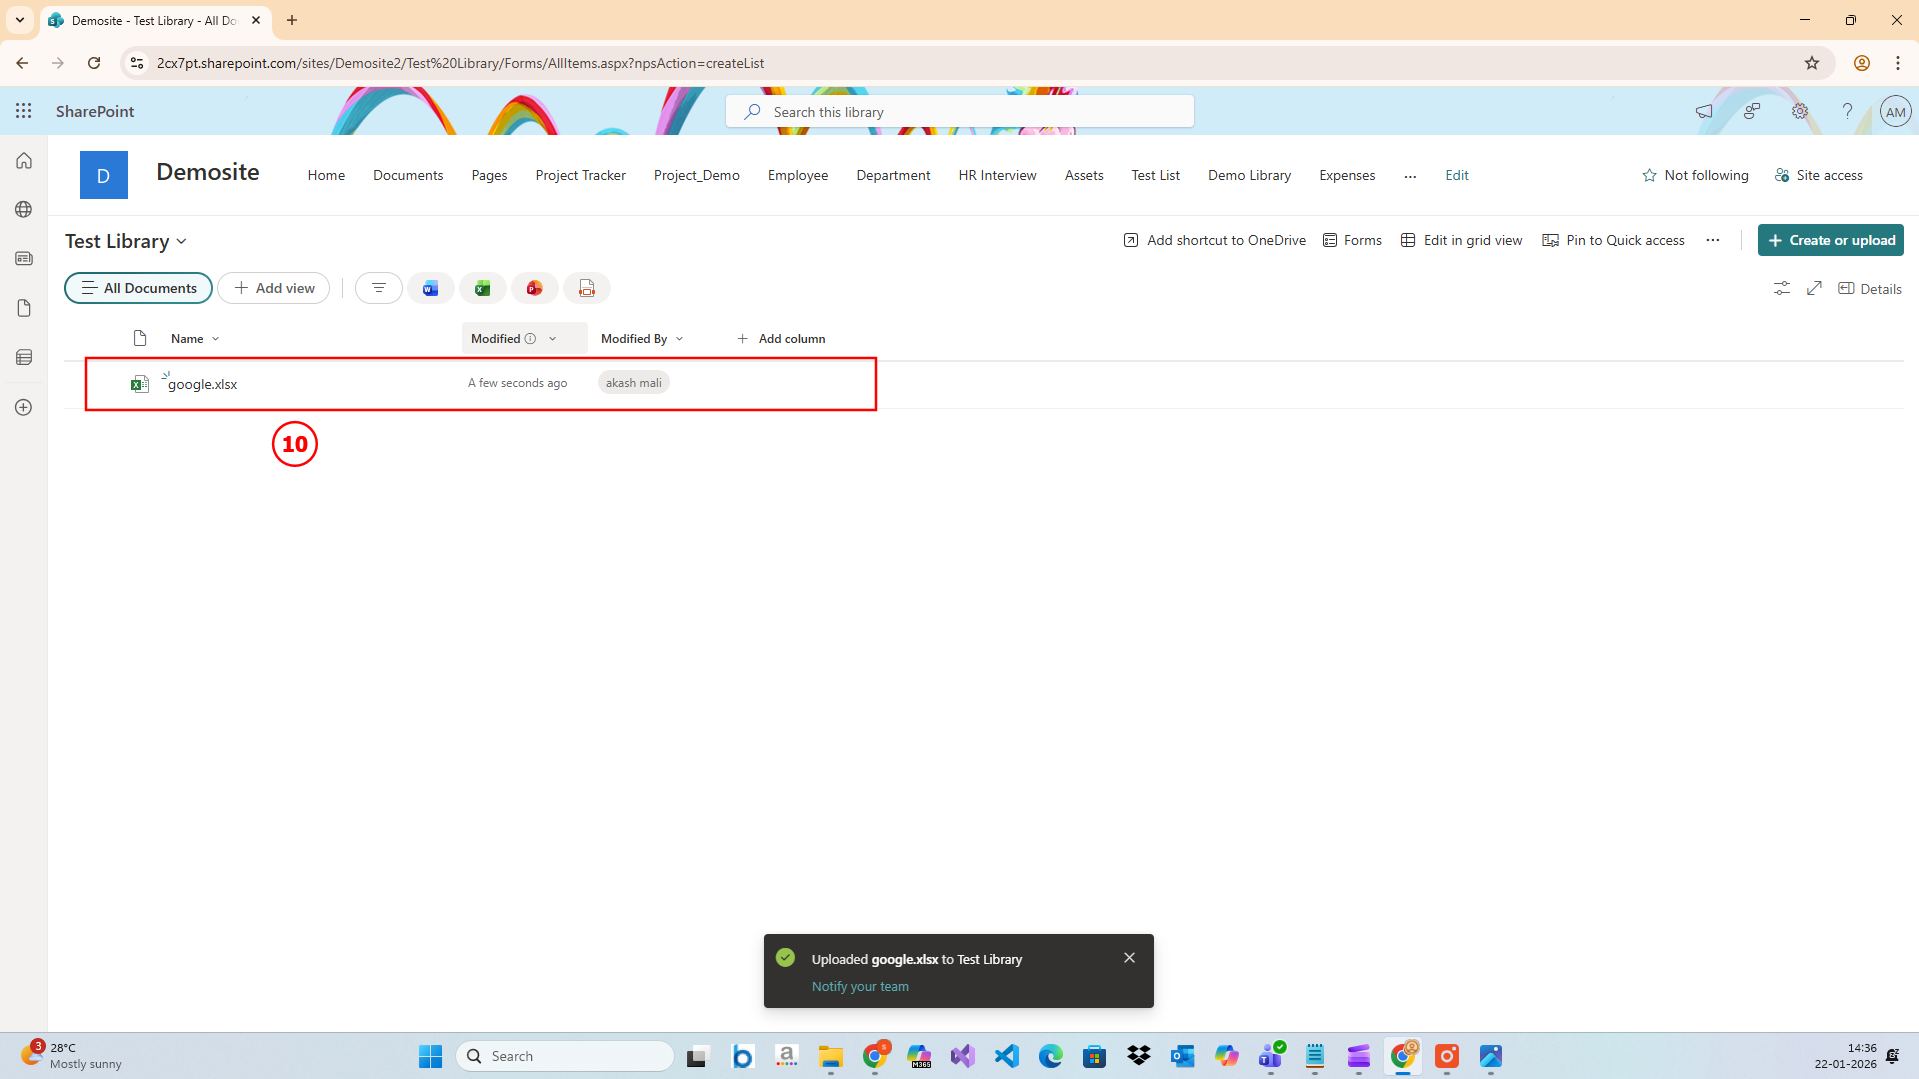
Task: Open the file type column header icon
Action: pyautogui.click(x=140, y=338)
